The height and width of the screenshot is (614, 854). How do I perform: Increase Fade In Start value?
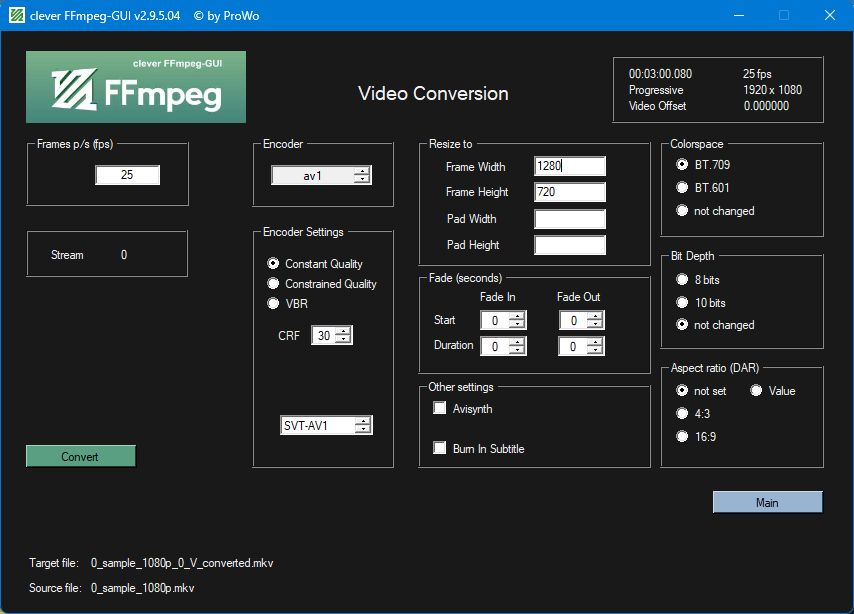517,316
